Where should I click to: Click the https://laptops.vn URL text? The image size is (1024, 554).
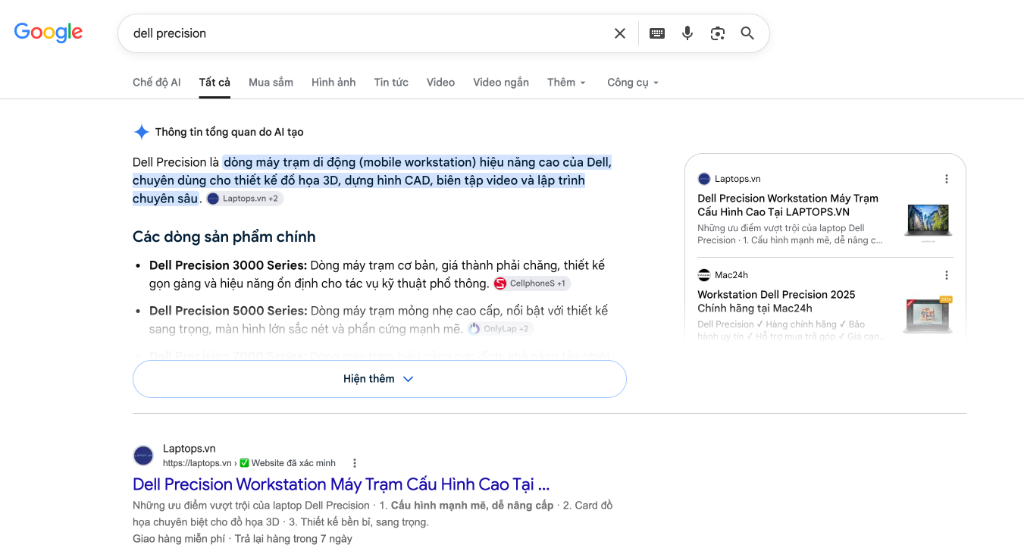pyautogui.click(x=197, y=463)
